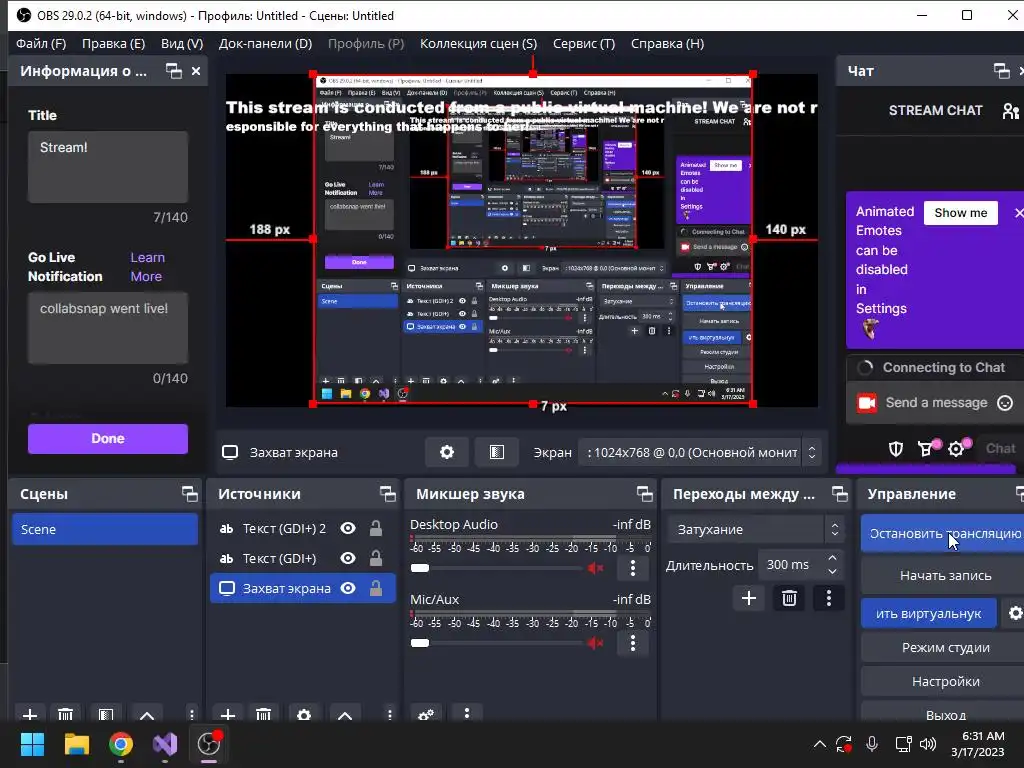
Task: Open Sources toolbar overflow three dots
Action: pos(389,715)
